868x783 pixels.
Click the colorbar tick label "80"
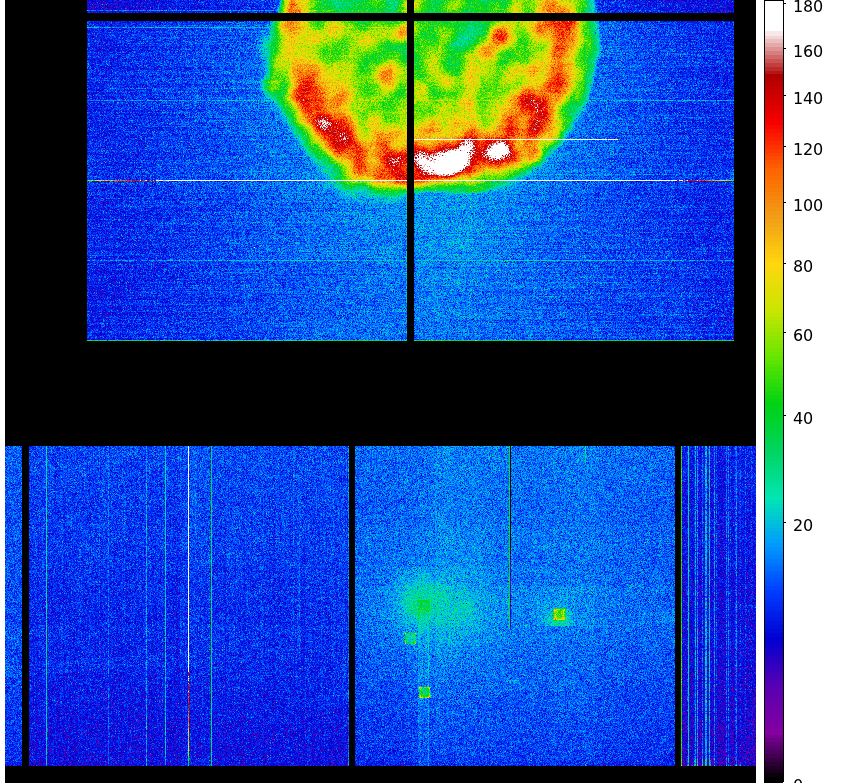tap(803, 266)
